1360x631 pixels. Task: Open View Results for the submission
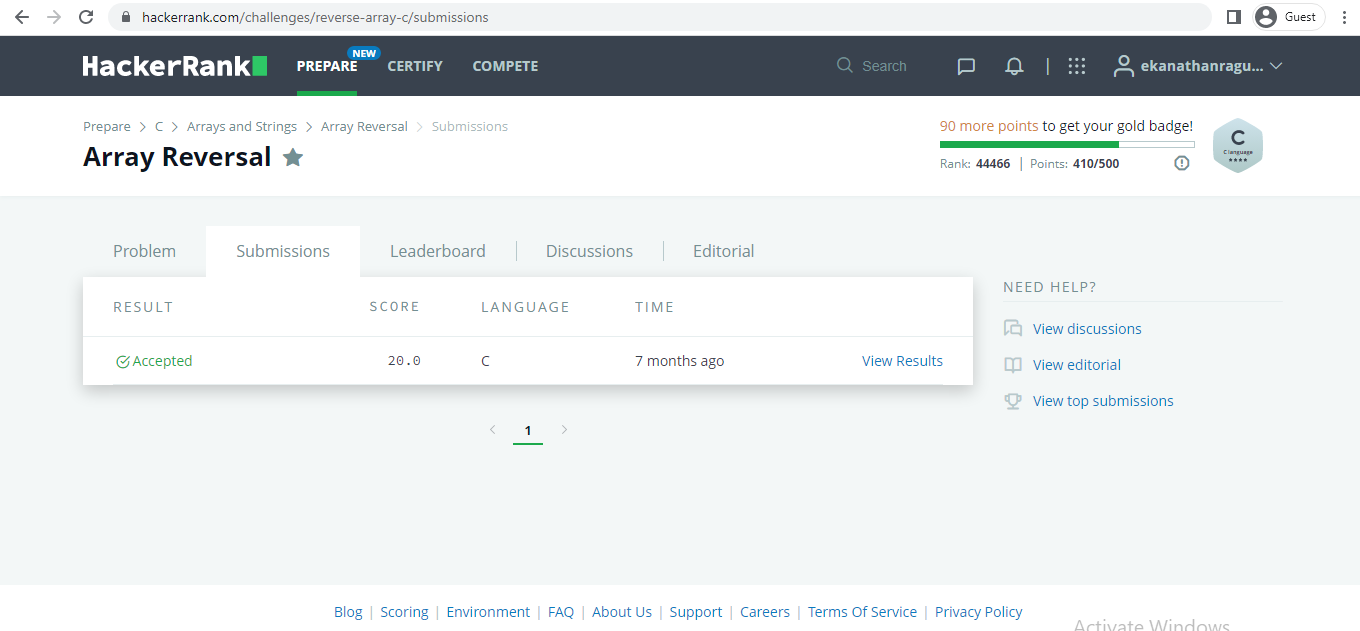[902, 361]
